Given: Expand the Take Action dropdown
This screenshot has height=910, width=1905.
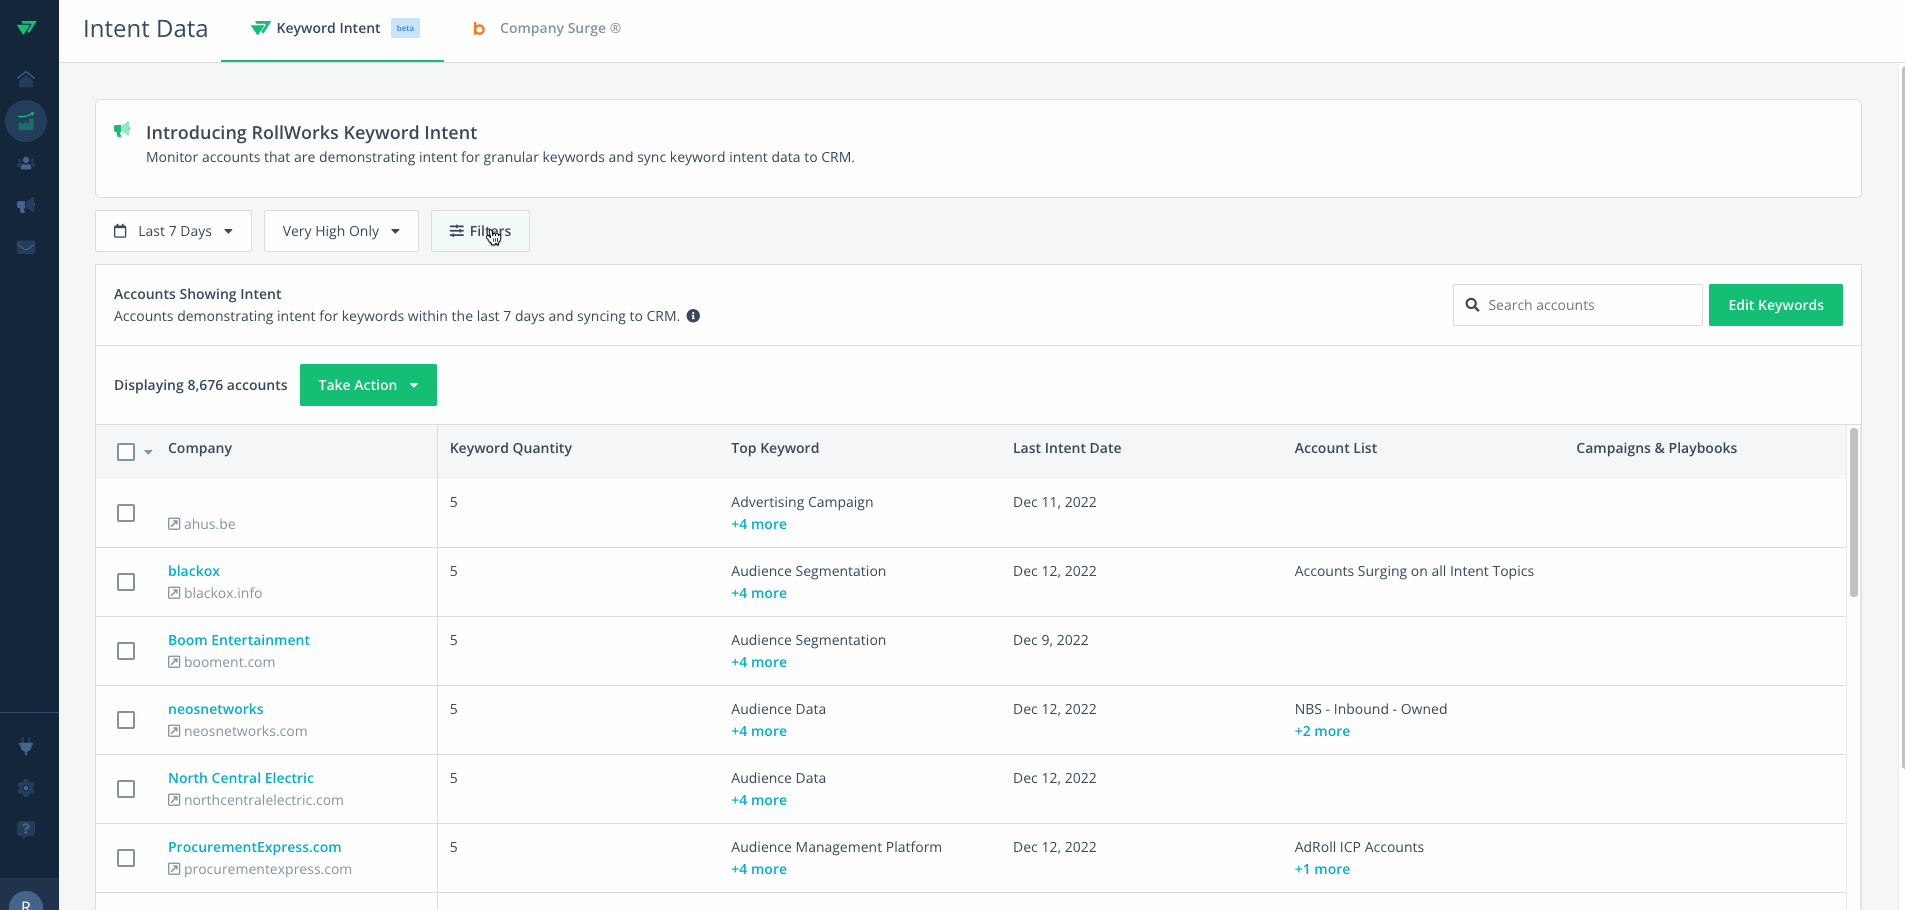Looking at the screenshot, I should tap(368, 385).
